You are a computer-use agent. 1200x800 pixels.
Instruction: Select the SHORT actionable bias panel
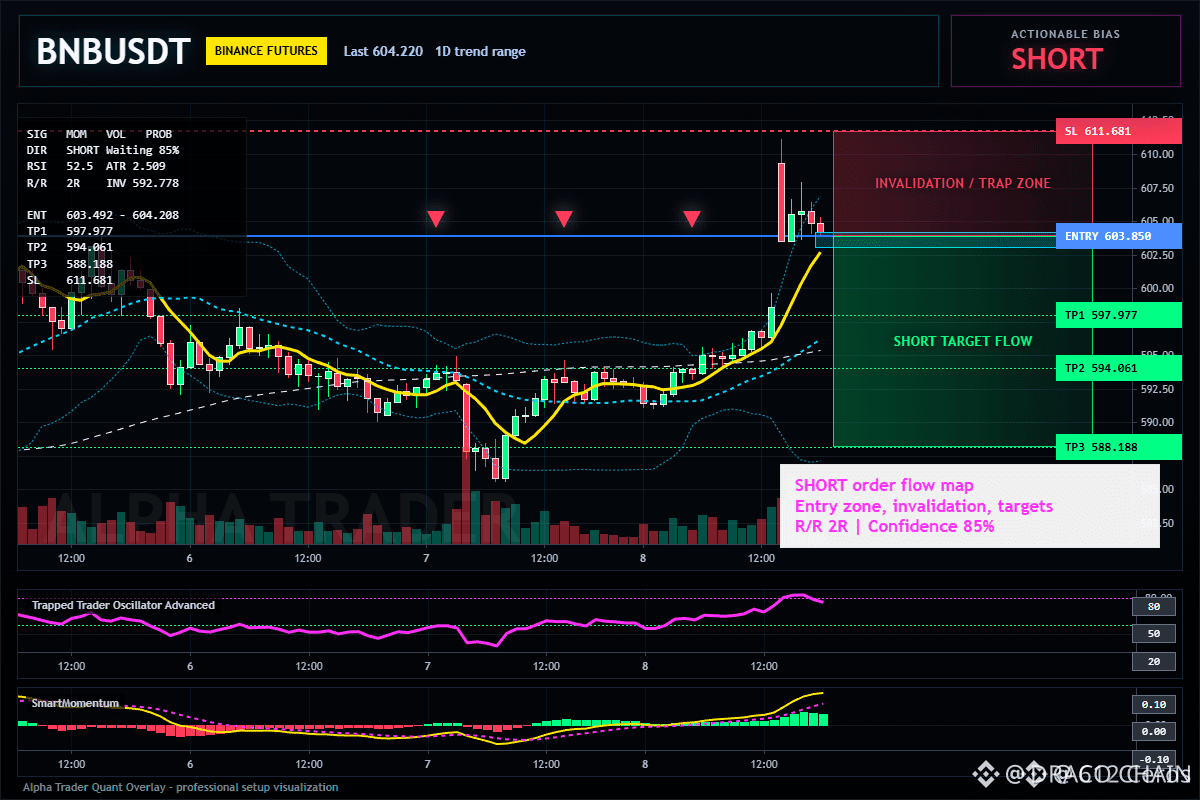pyautogui.click(x=1065, y=50)
